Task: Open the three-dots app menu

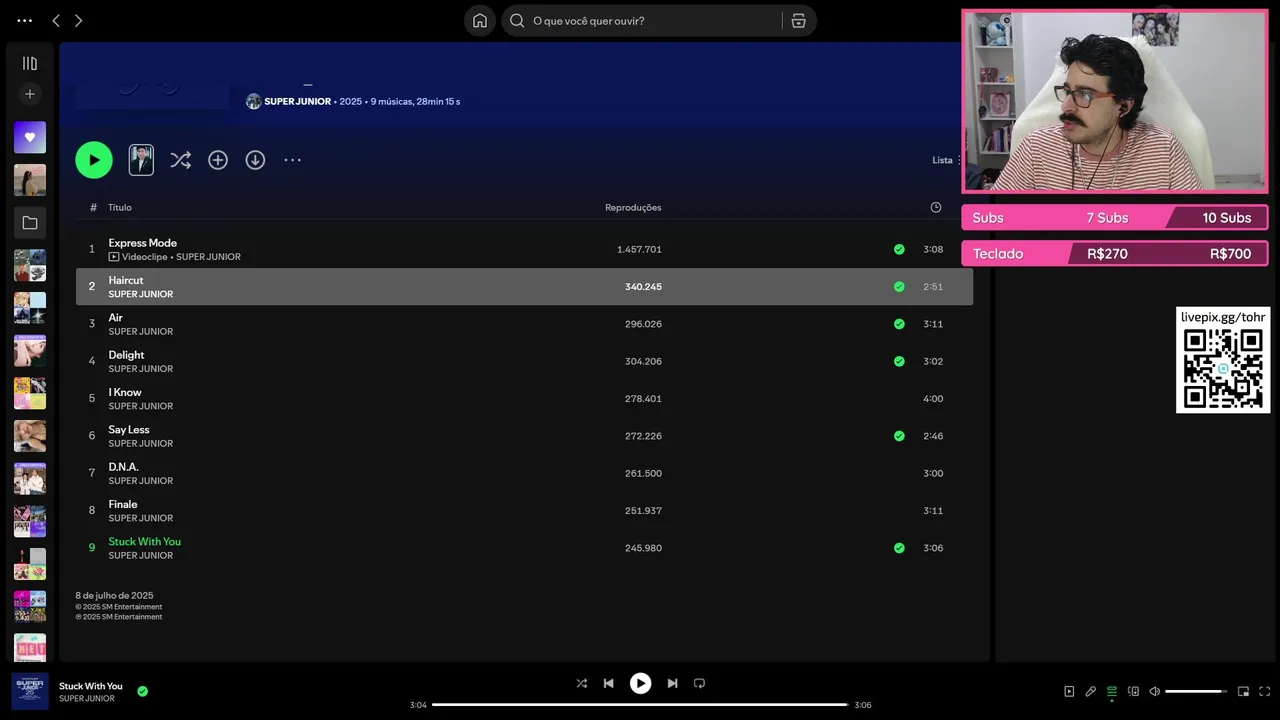Action: tap(25, 20)
